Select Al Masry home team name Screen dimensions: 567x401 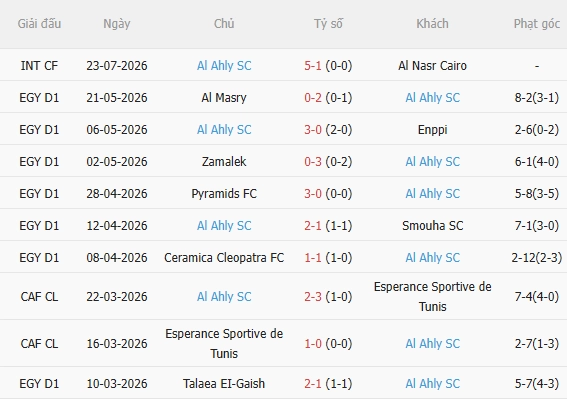(x=224, y=98)
